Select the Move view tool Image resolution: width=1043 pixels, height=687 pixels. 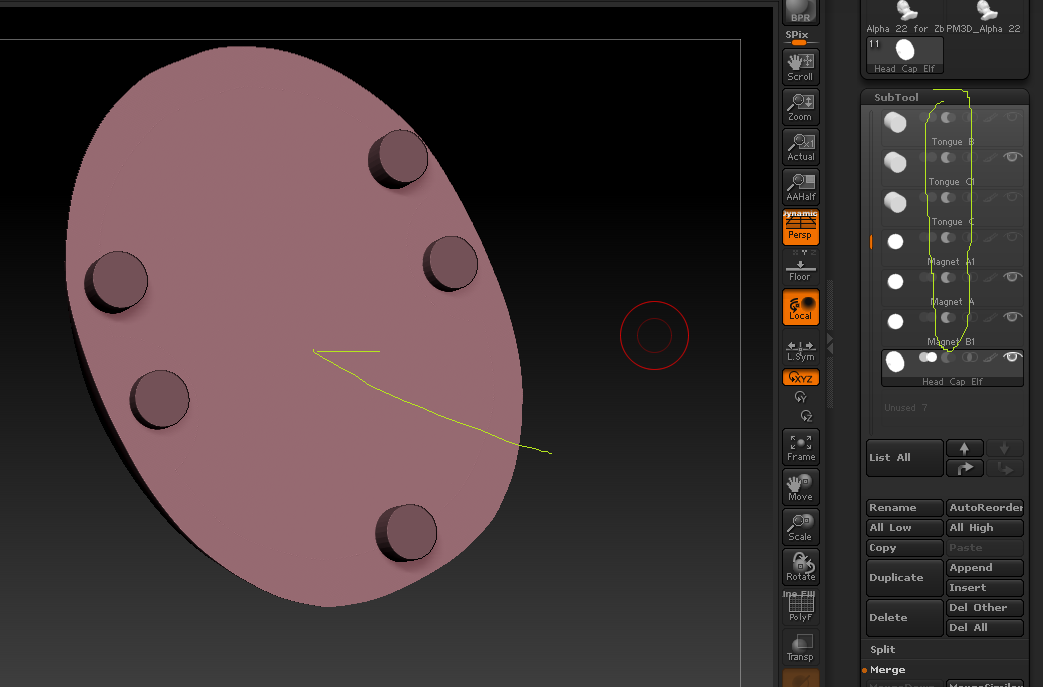coord(800,487)
